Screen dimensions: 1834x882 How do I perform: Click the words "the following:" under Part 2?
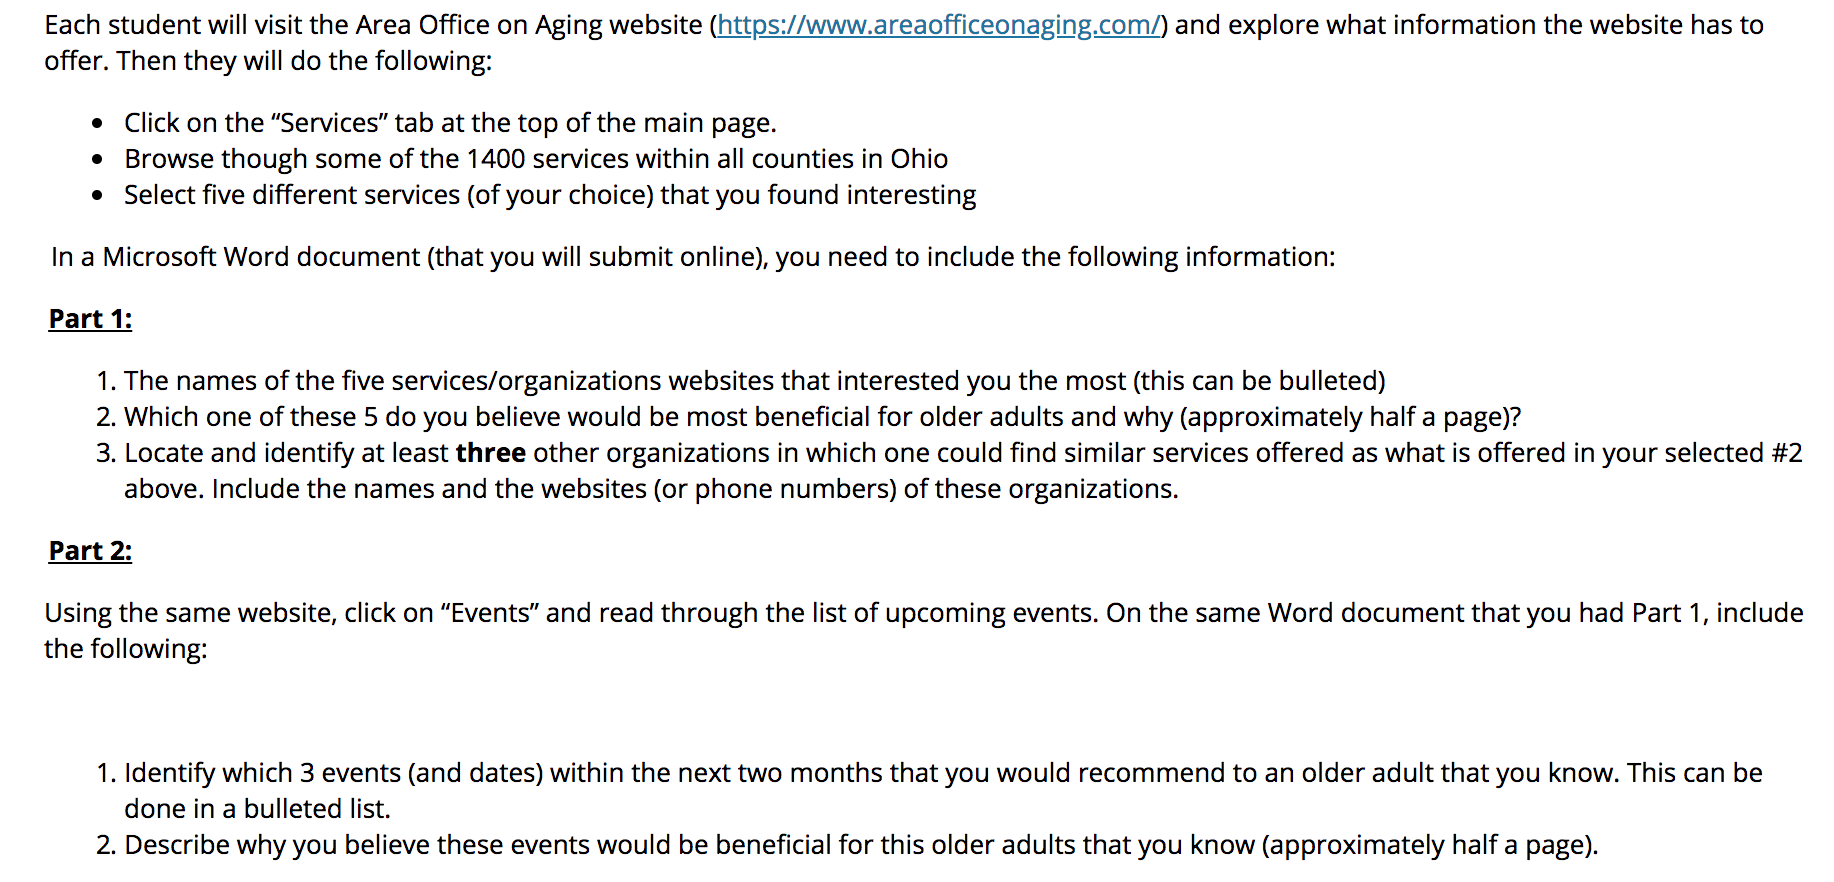coord(126,649)
